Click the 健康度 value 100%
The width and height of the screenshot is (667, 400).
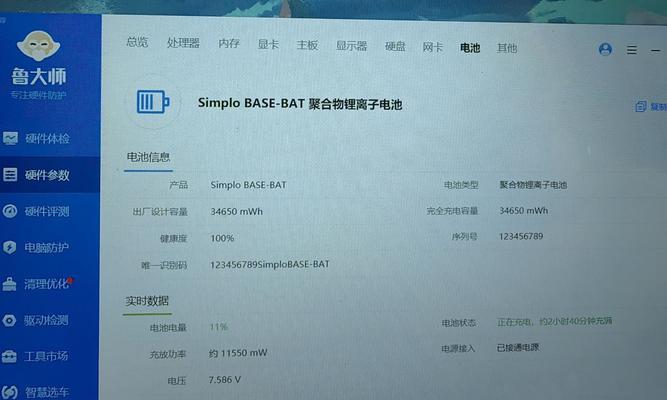[x=222, y=238]
